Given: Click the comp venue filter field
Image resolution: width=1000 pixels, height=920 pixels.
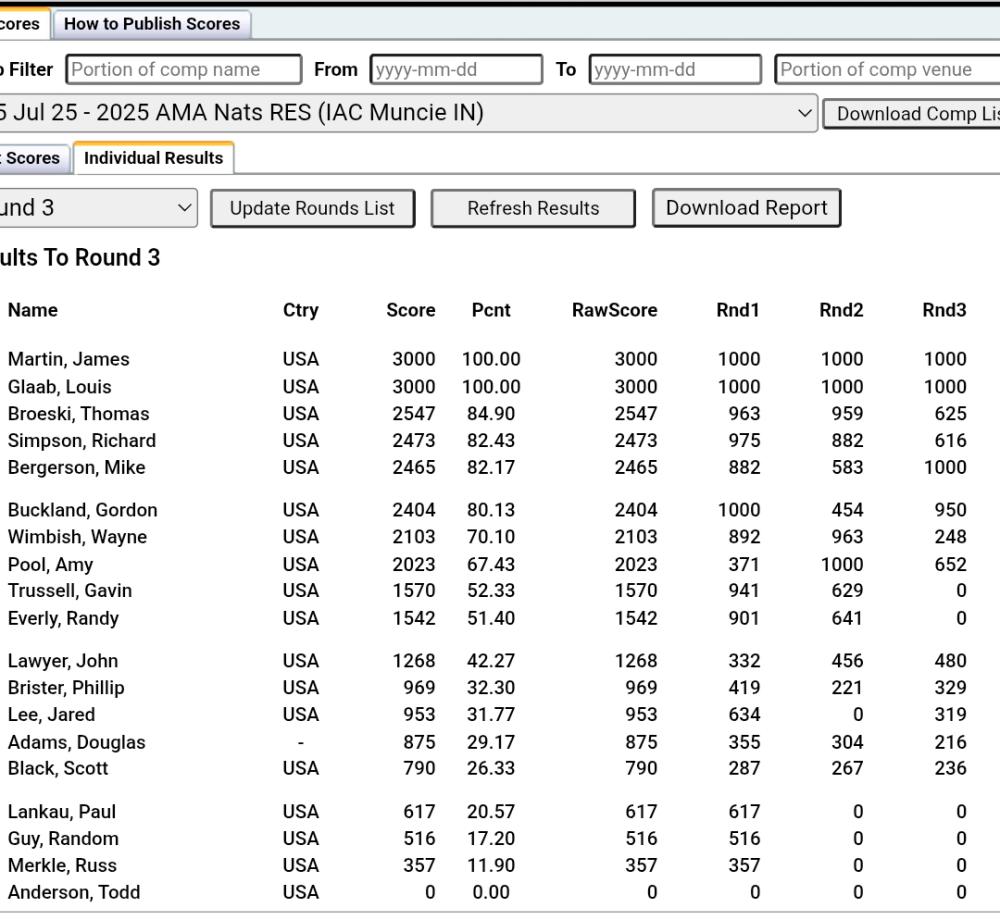Looking at the screenshot, I should pyautogui.click(x=887, y=69).
